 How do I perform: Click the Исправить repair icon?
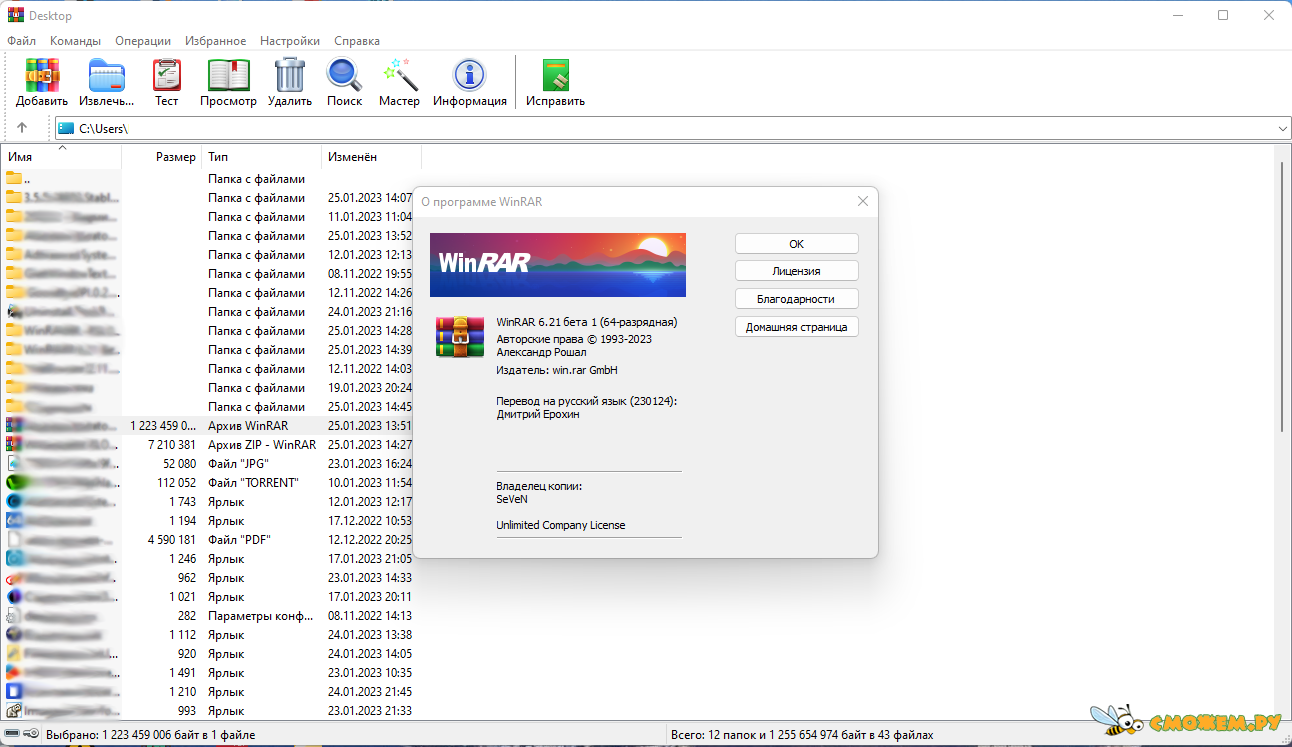click(555, 82)
